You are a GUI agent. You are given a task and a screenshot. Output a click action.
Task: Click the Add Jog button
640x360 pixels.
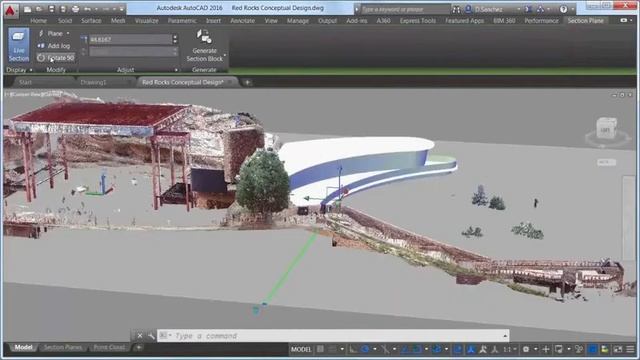tap(54, 46)
